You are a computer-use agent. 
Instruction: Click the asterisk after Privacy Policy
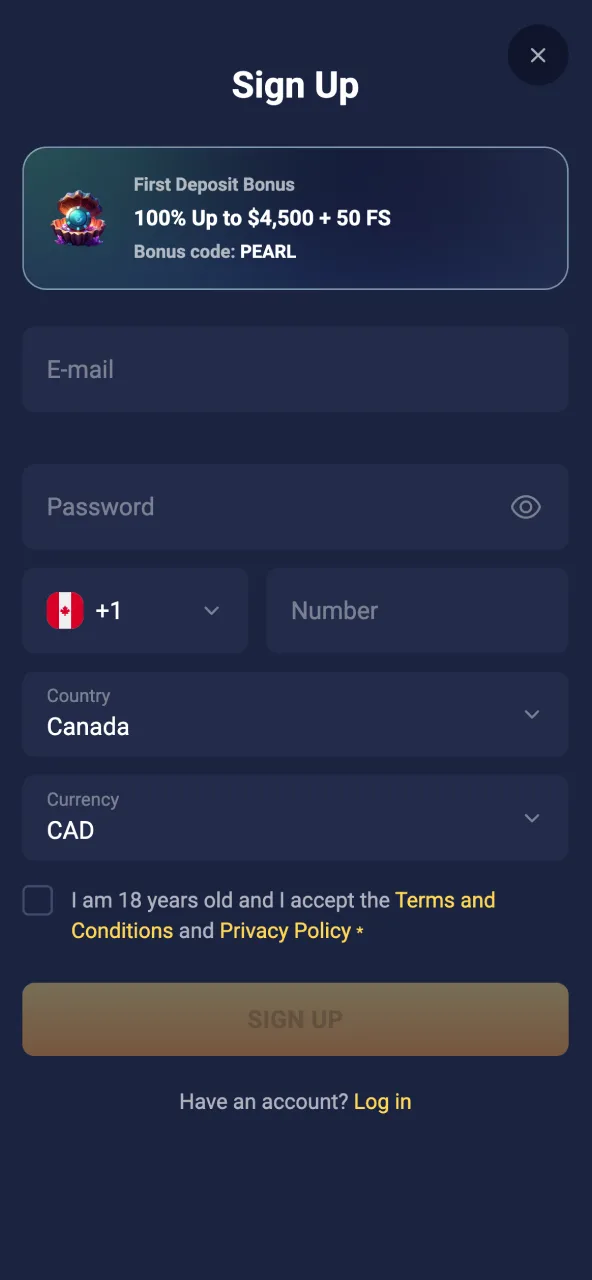(358, 930)
